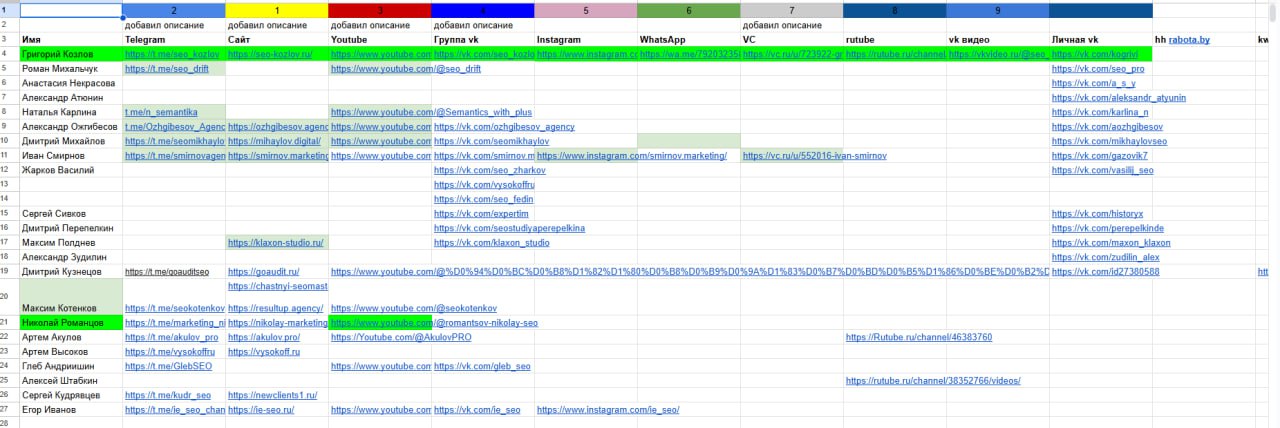Select row header number 28
Image resolution: width=1280 pixels, height=428 pixels.
[x=5, y=424]
